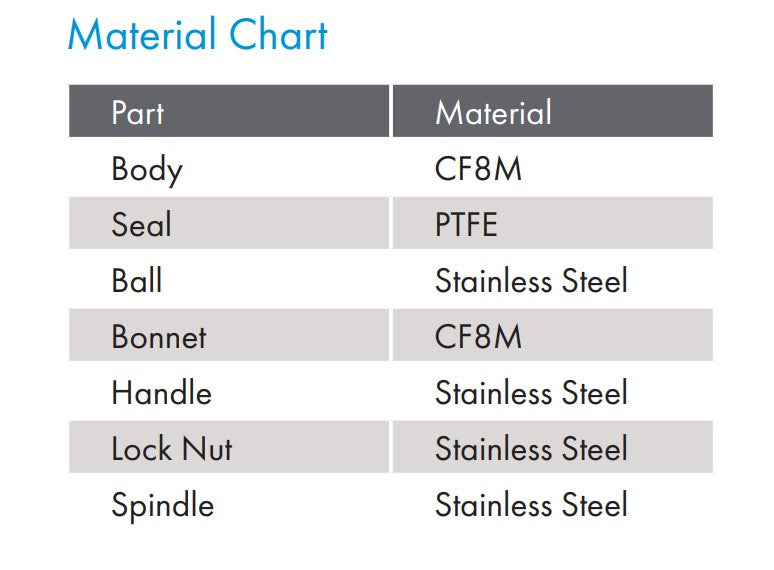774x570 pixels.
Task: Select Stainless Steel in the Spindle row
Action: [531, 505]
